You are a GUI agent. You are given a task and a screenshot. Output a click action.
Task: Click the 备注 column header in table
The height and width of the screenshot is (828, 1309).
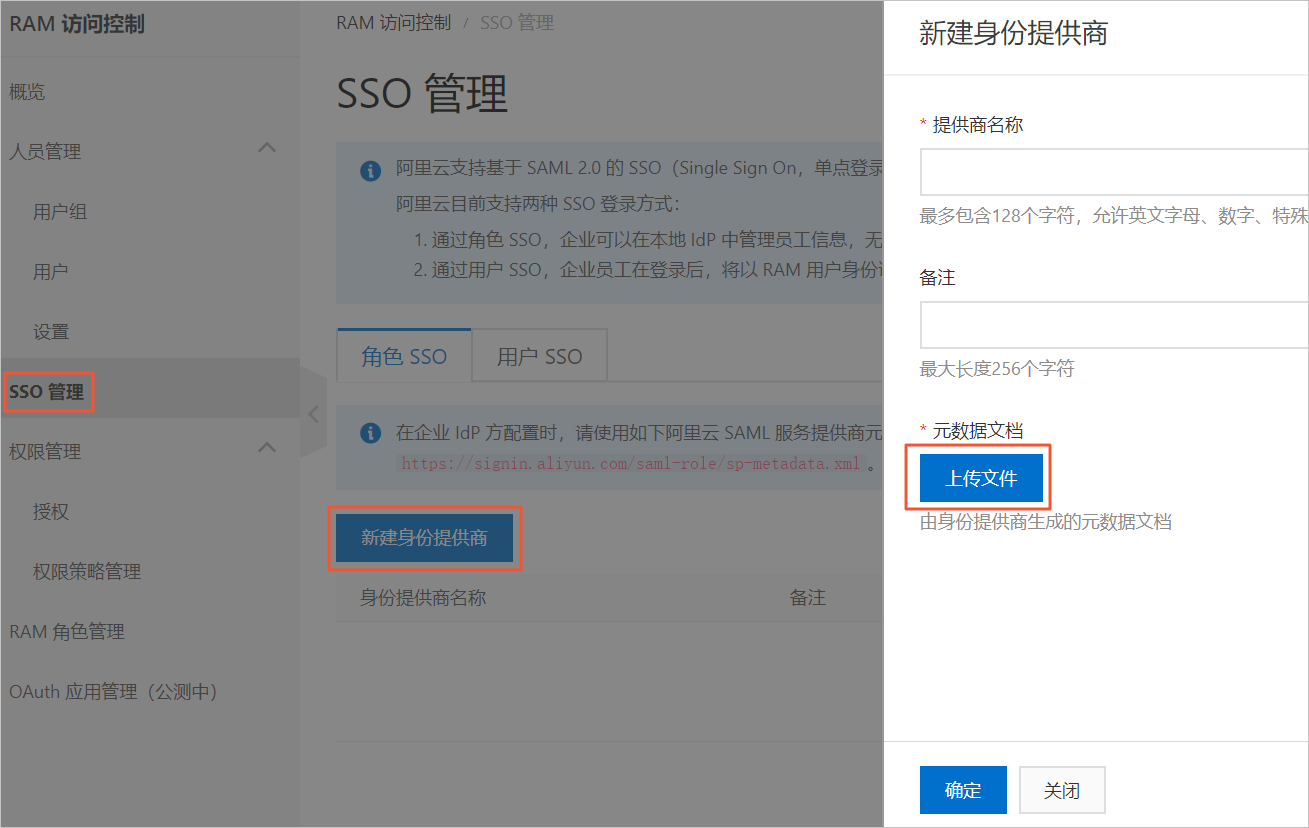pos(808,597)
